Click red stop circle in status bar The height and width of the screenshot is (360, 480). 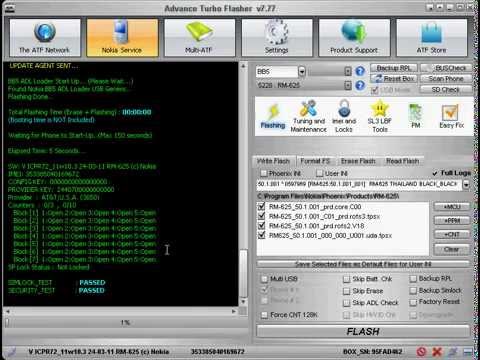click(421, 351)
